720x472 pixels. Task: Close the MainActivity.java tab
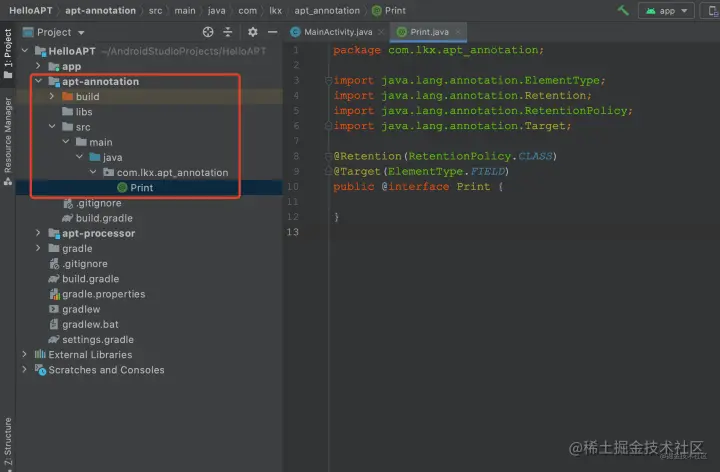click(x=381, y=32)
